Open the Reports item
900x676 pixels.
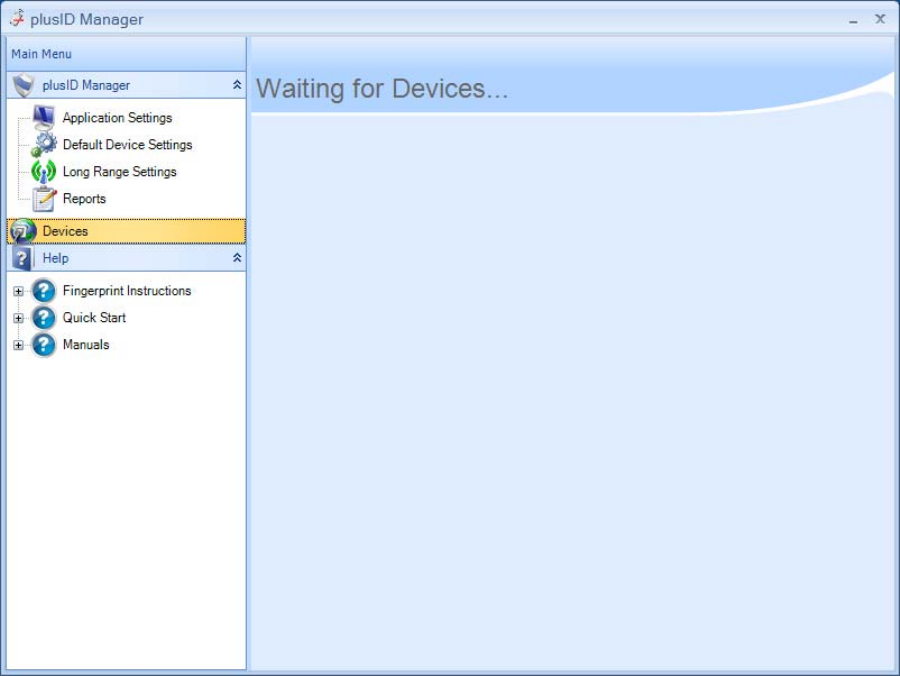pos(84,199)
